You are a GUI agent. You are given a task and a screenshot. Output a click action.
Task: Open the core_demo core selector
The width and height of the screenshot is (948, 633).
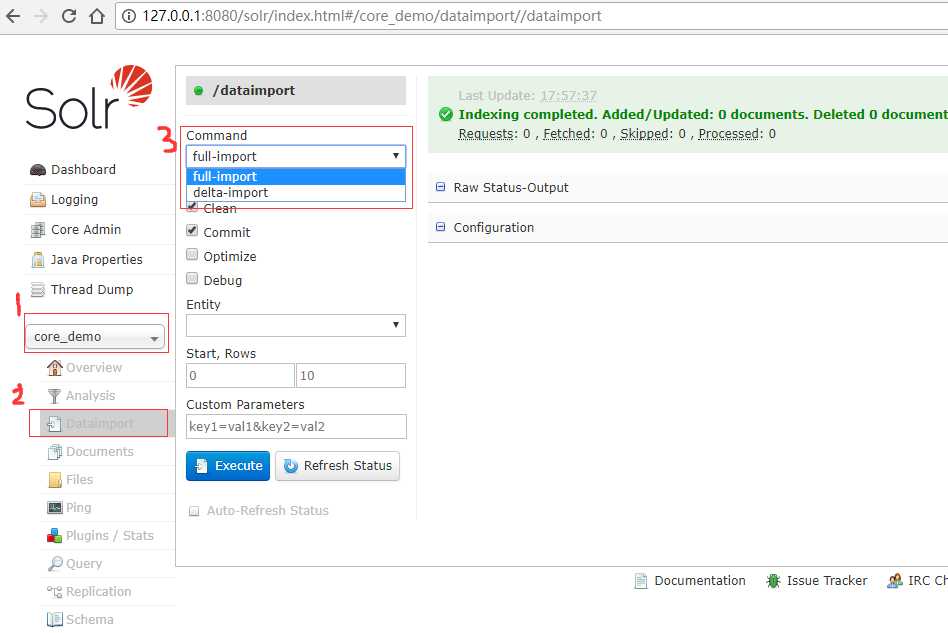tap(96, 337)
